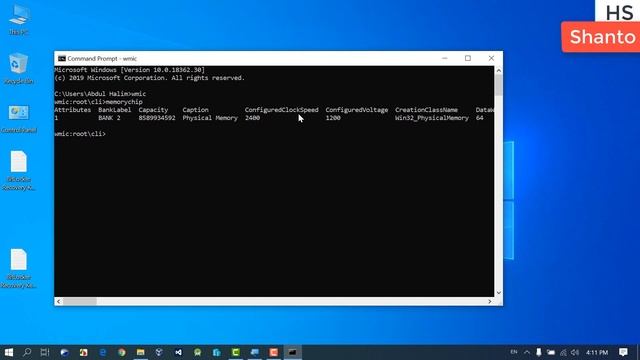Open the orange-red app icon on the taskbar
This screenshot has width=640, height=360.
point(273,352)
